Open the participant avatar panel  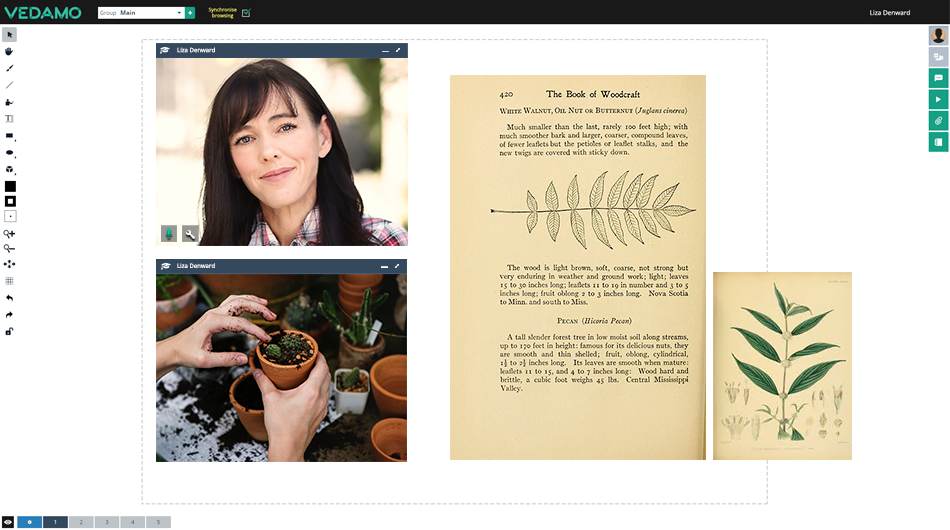point(938,36)
